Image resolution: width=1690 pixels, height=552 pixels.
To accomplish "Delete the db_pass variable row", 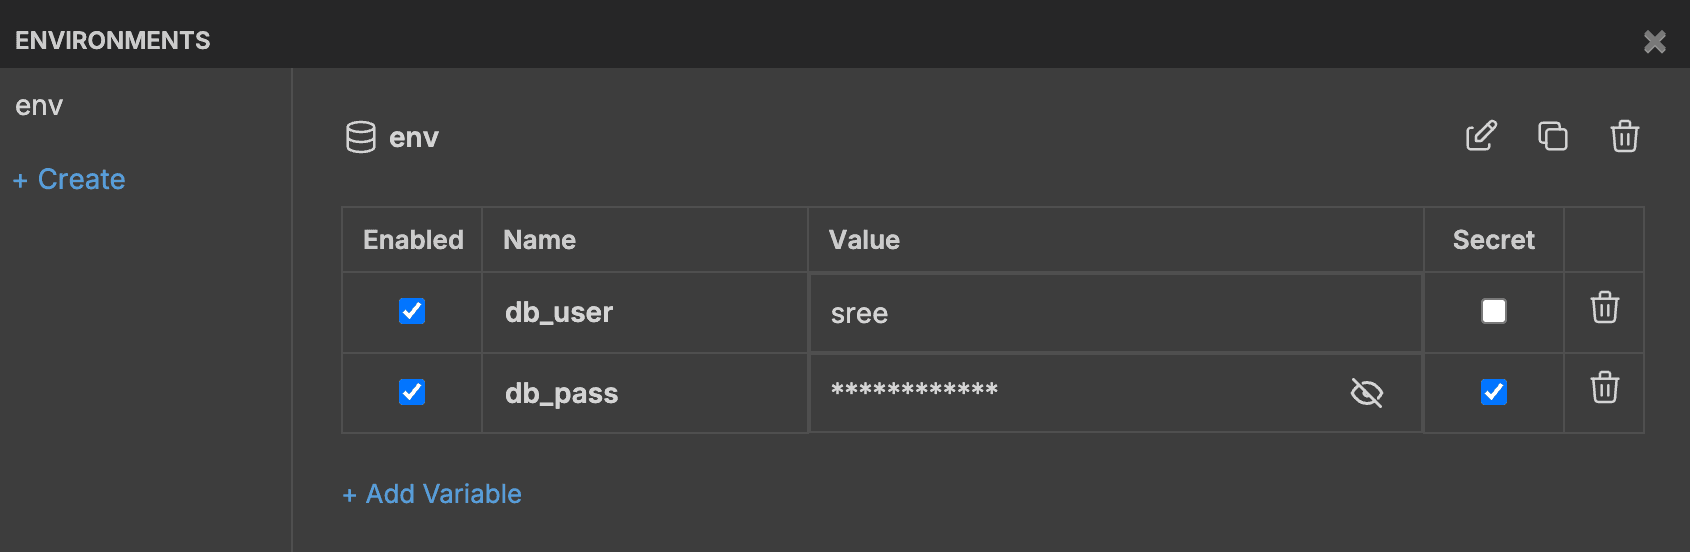I will 1605,388.
